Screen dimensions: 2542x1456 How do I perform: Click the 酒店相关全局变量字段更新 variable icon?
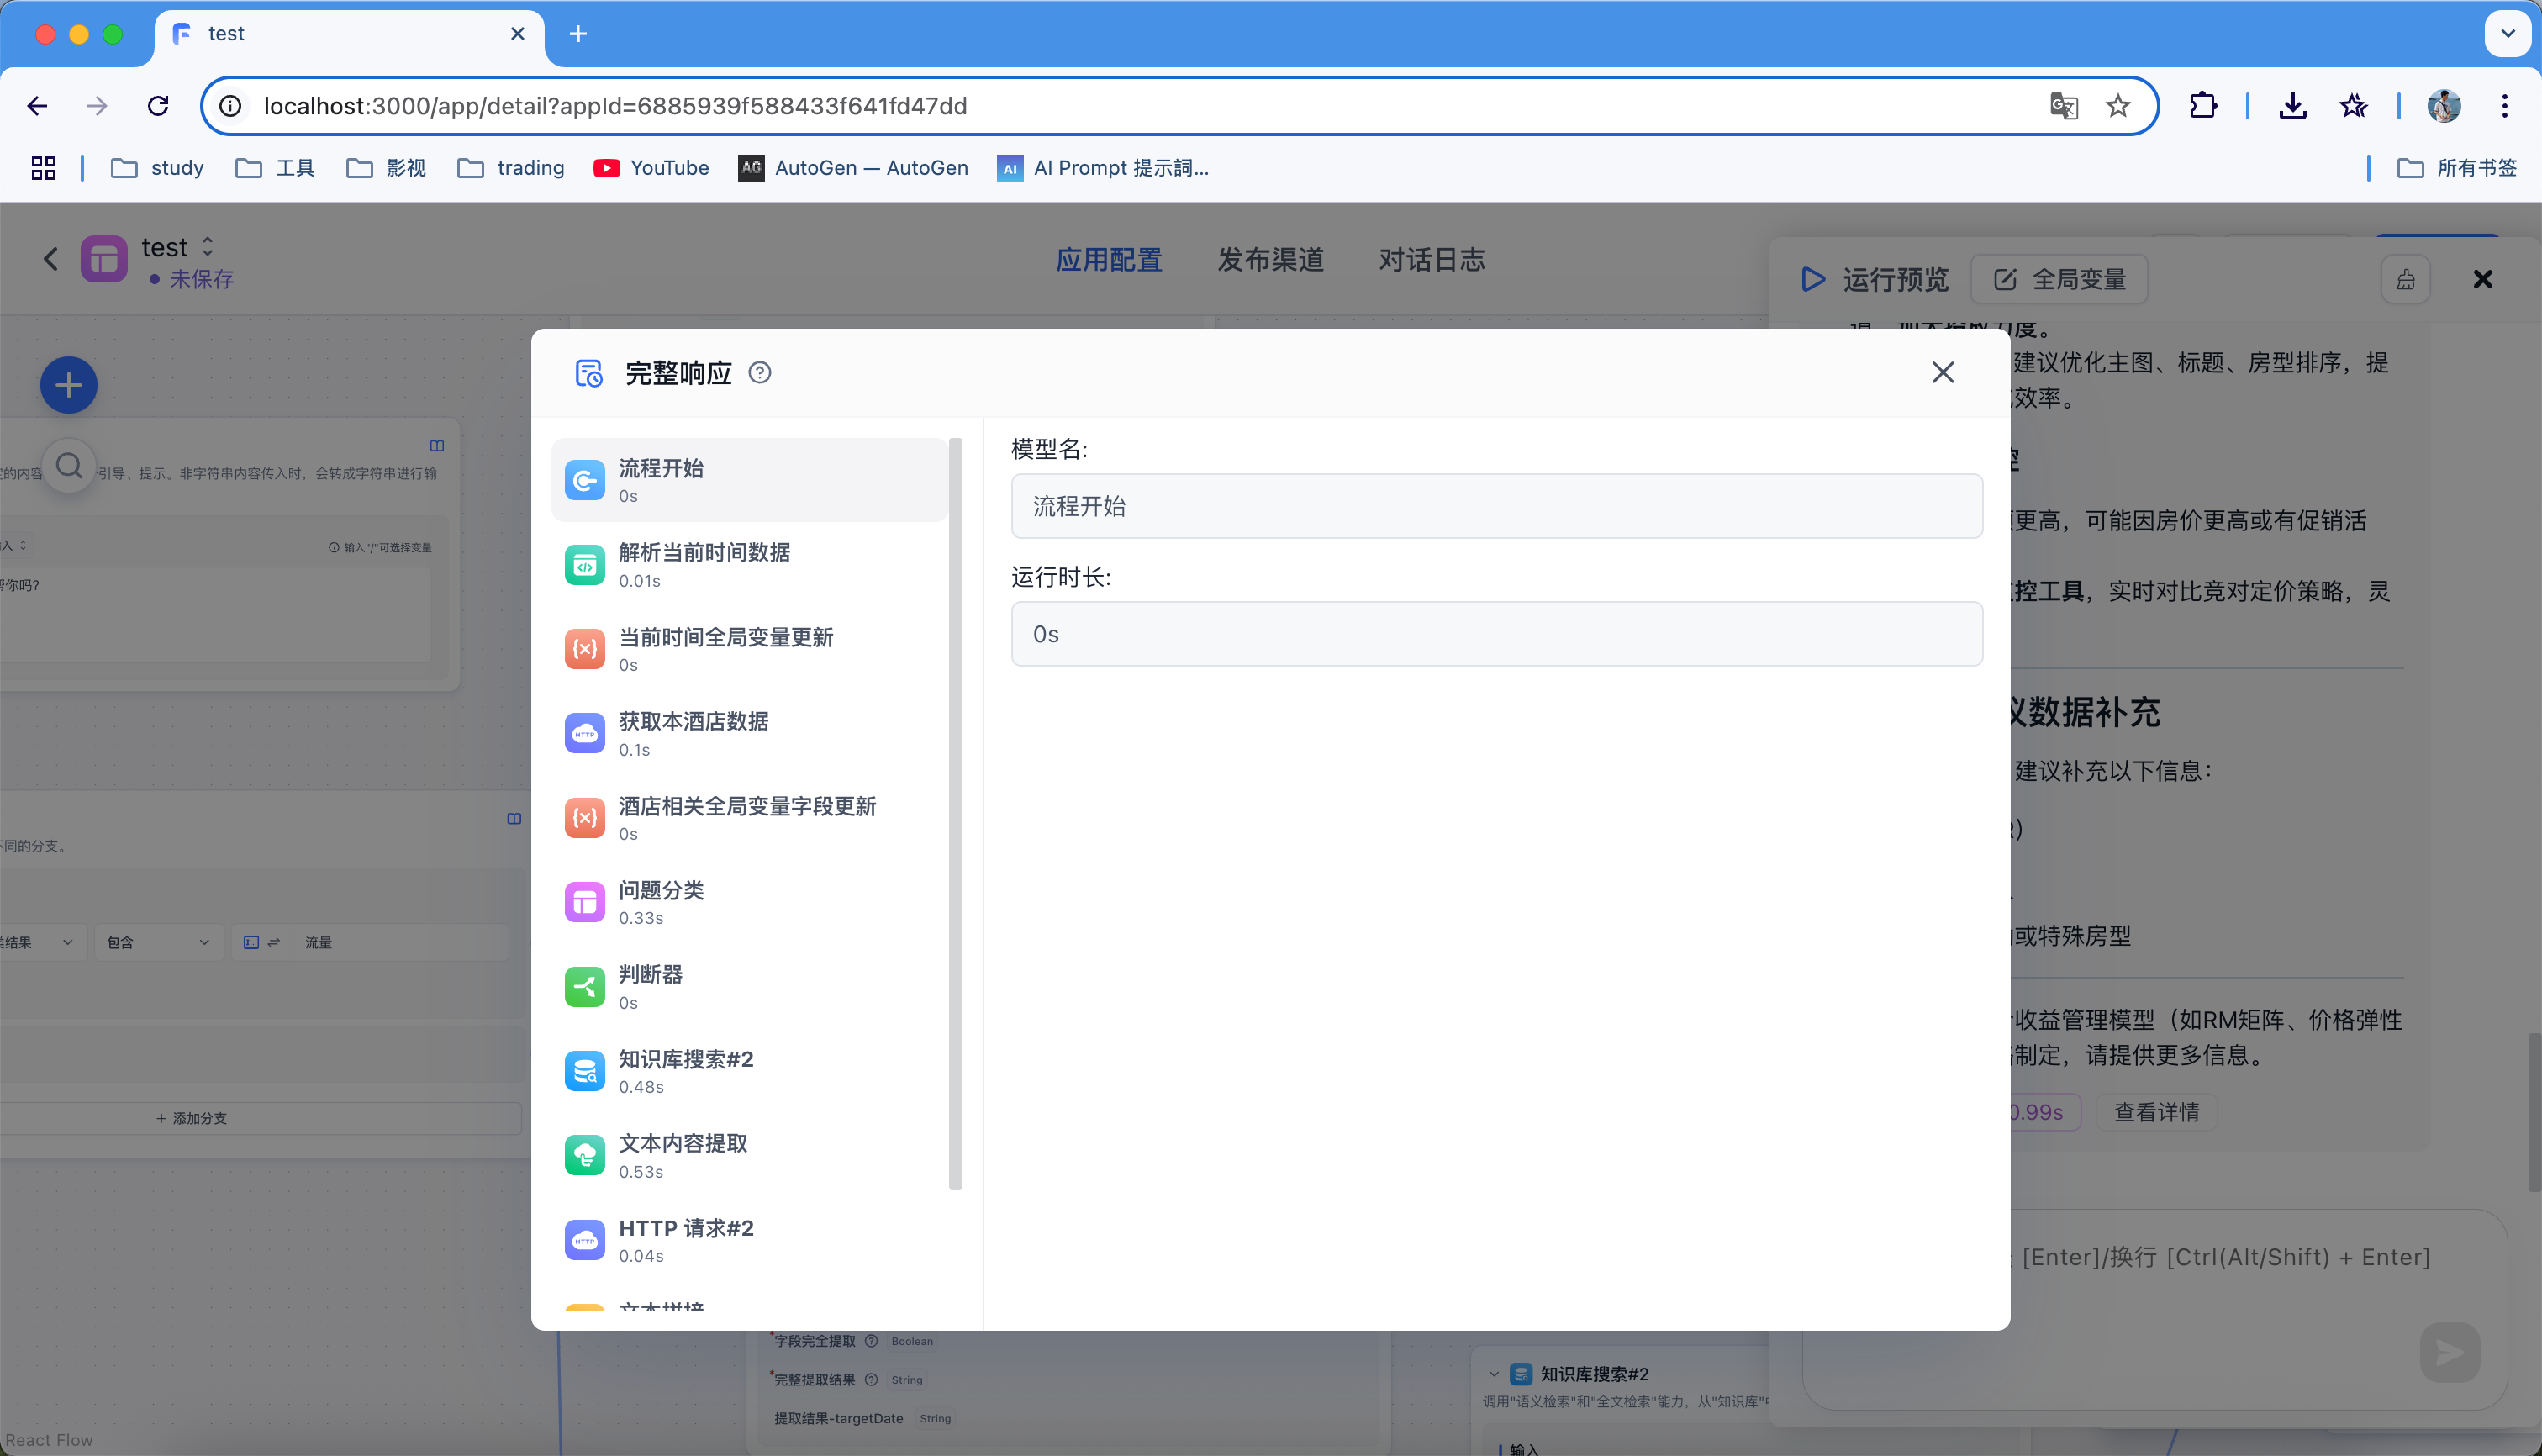point(585,818)
